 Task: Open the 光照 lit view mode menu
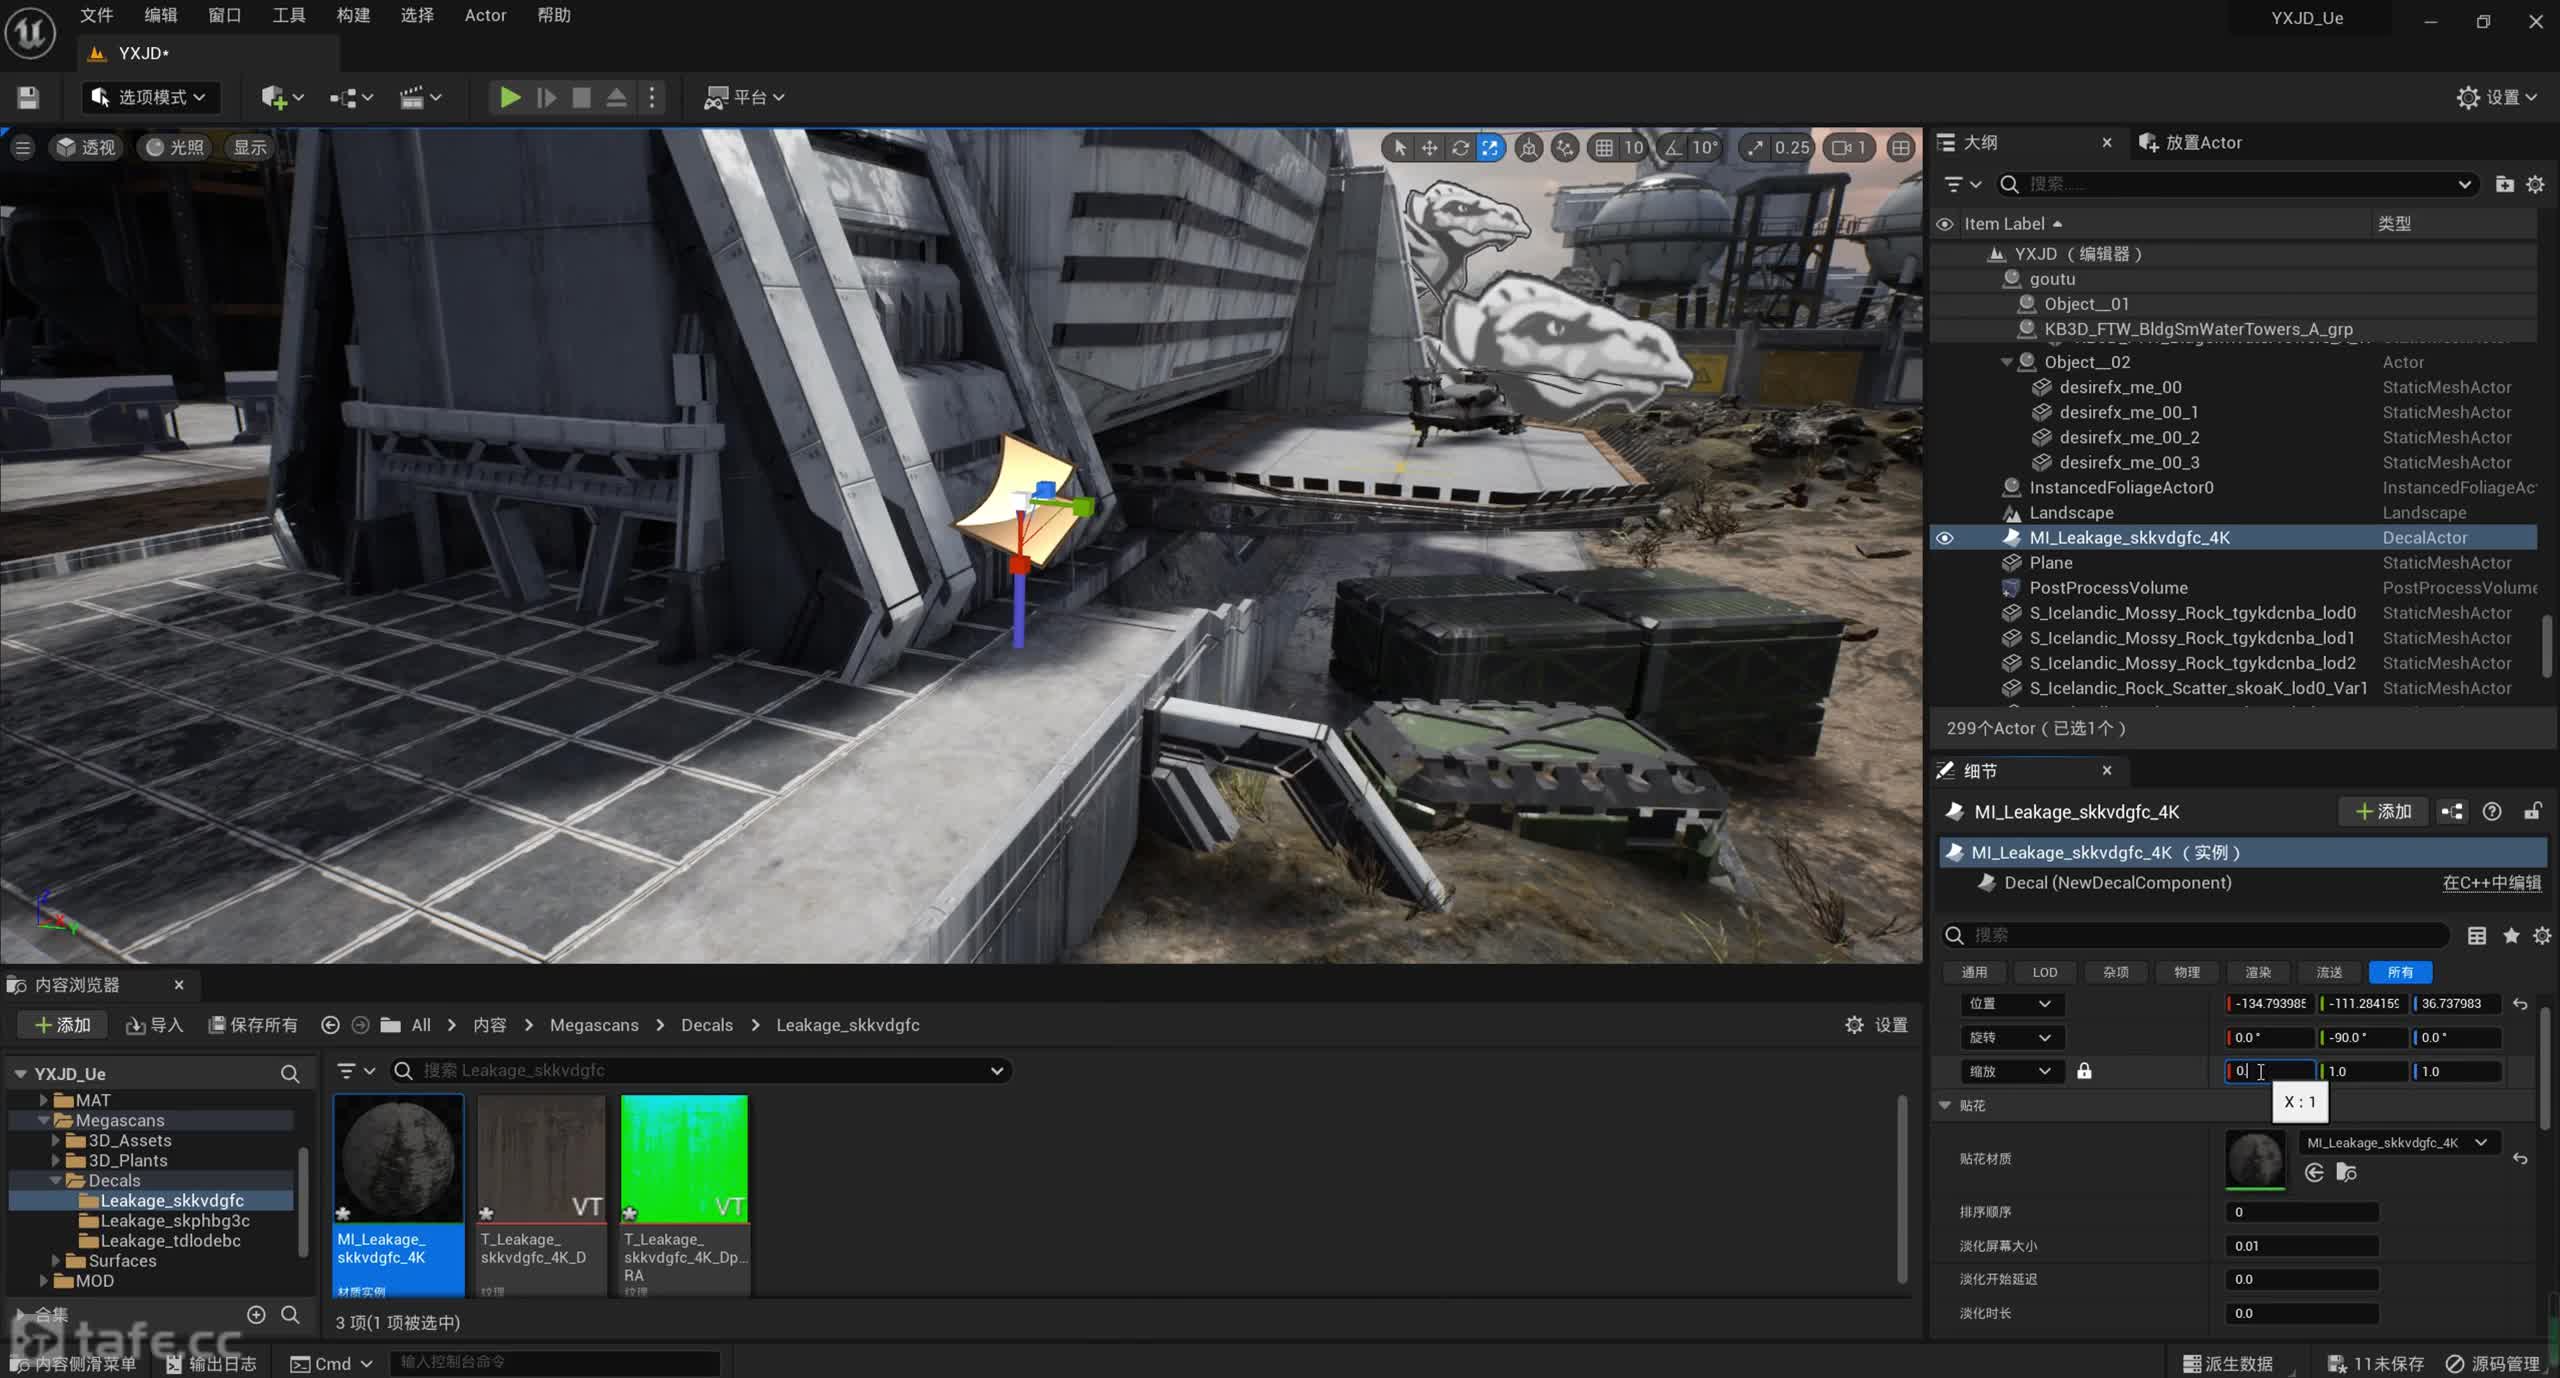pyautogui.click(x=175, y=148)
